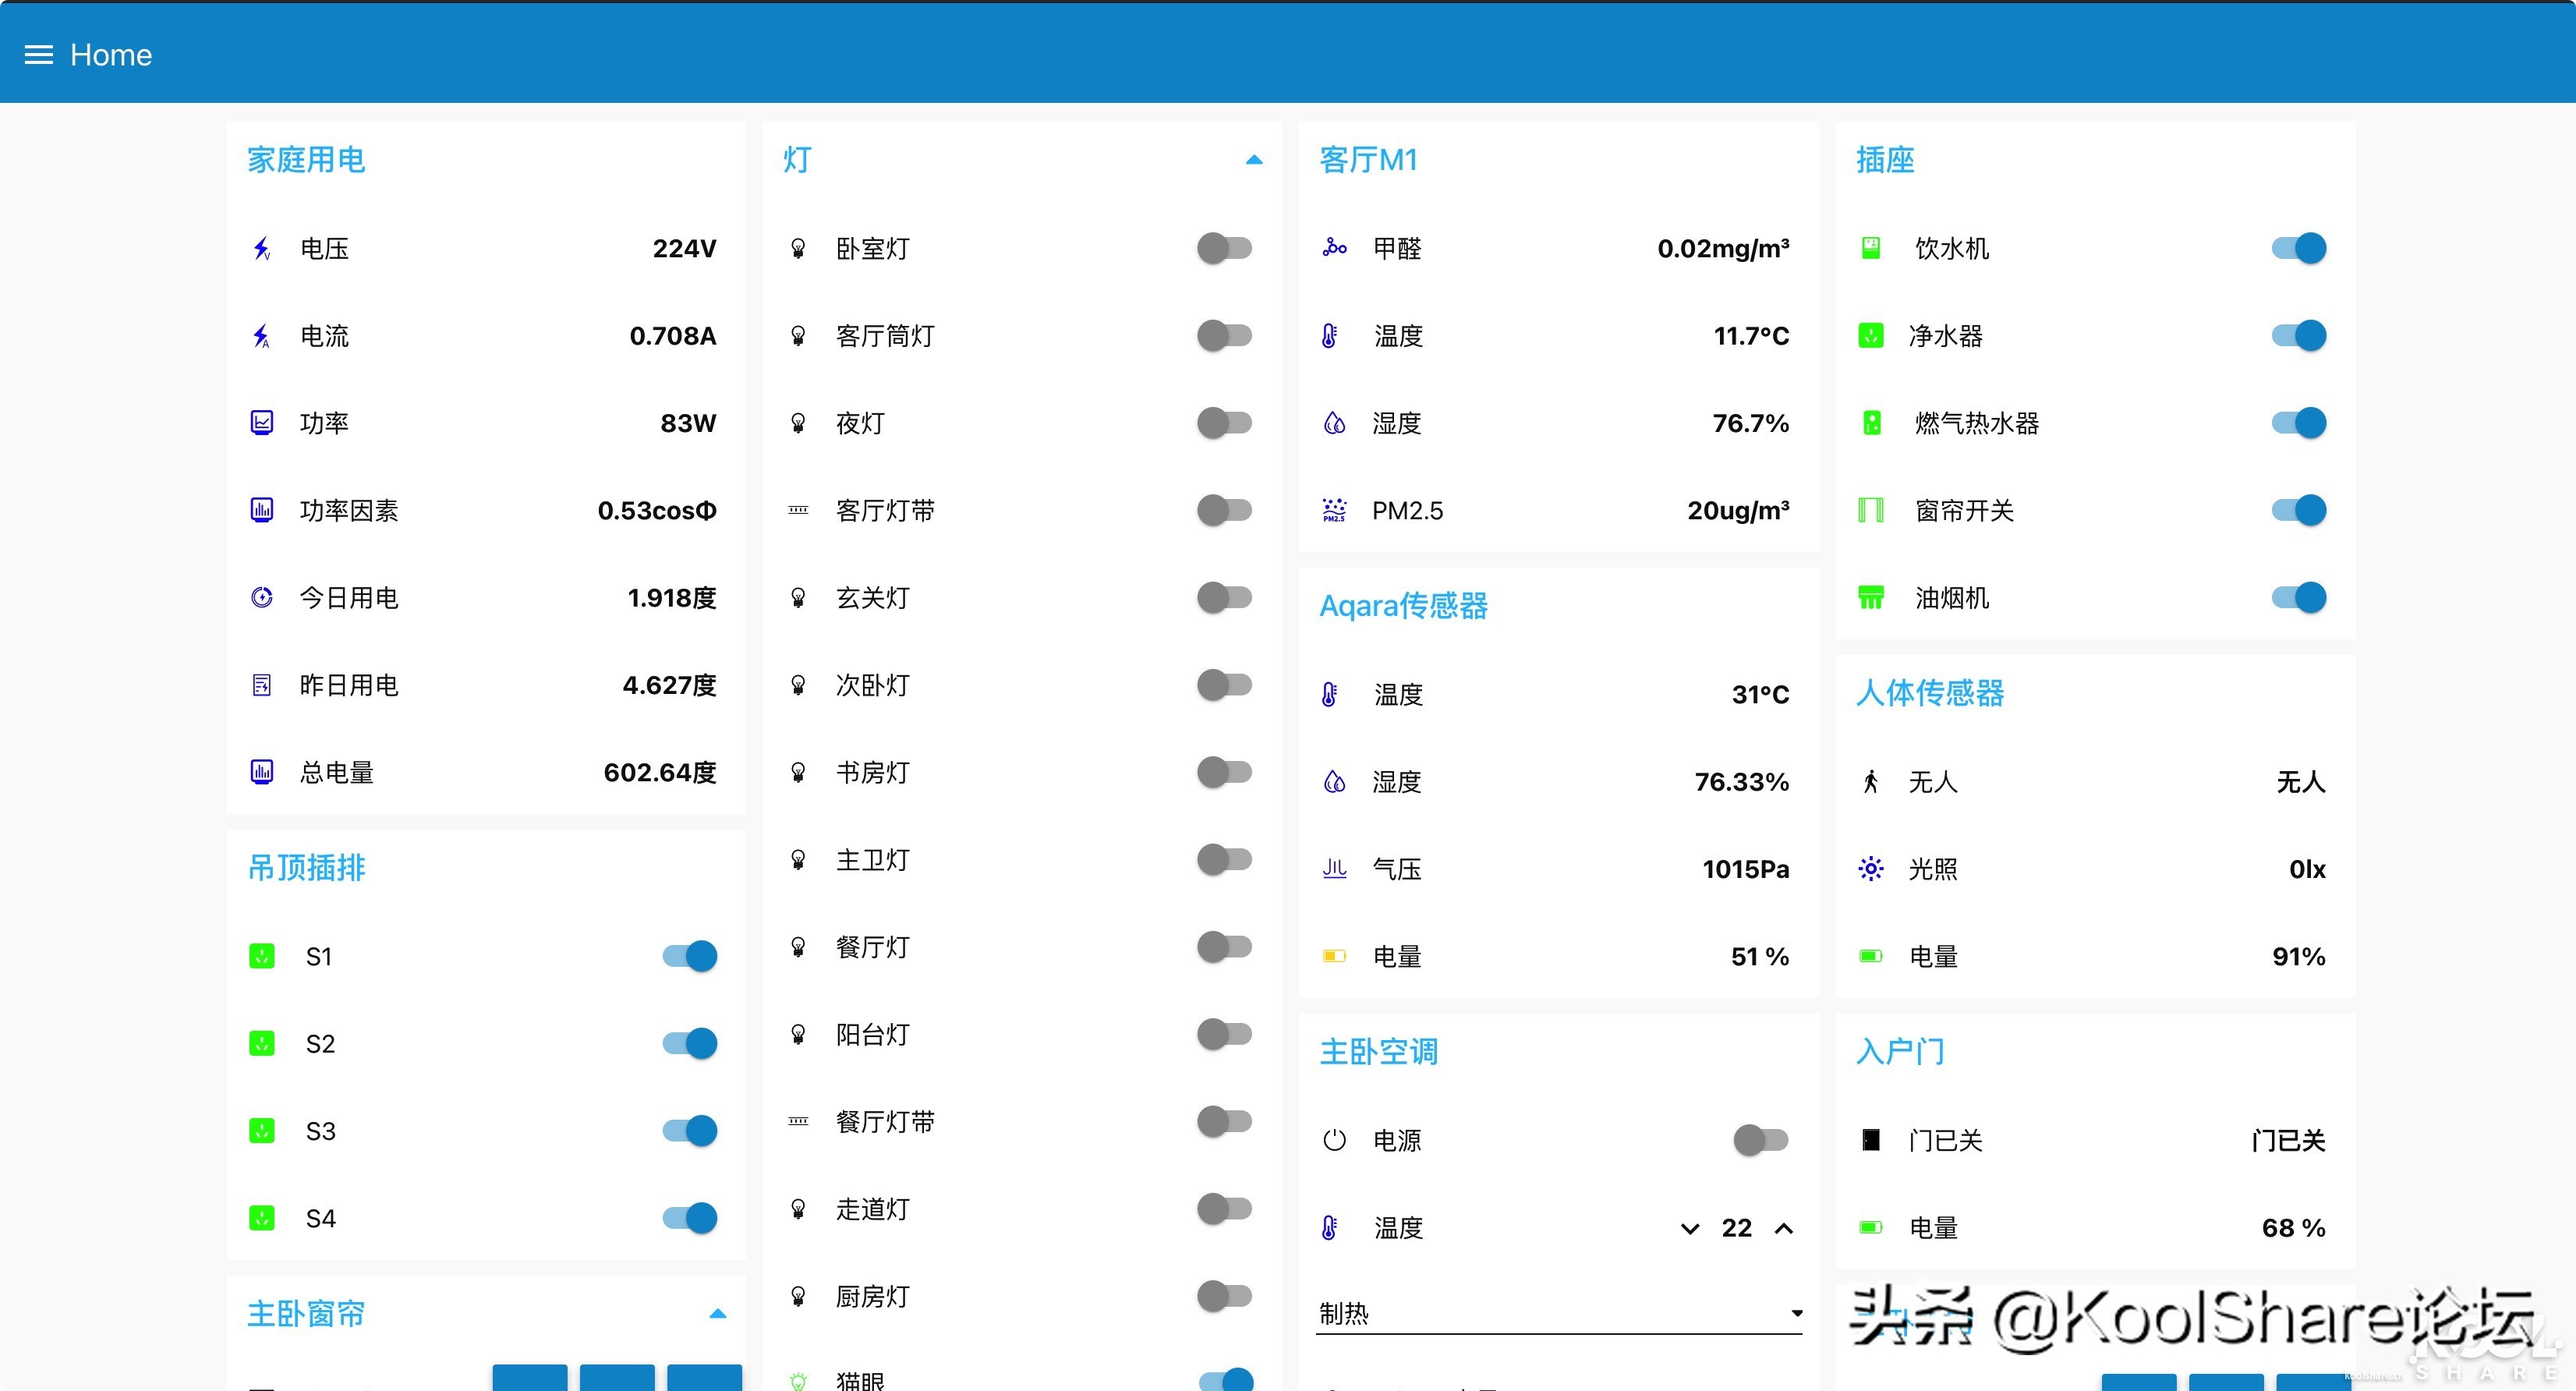2576x1391 pixels.
Task: Toggle on the 客厅筒灯 light switch
Action: click(x=1222, y=335)
